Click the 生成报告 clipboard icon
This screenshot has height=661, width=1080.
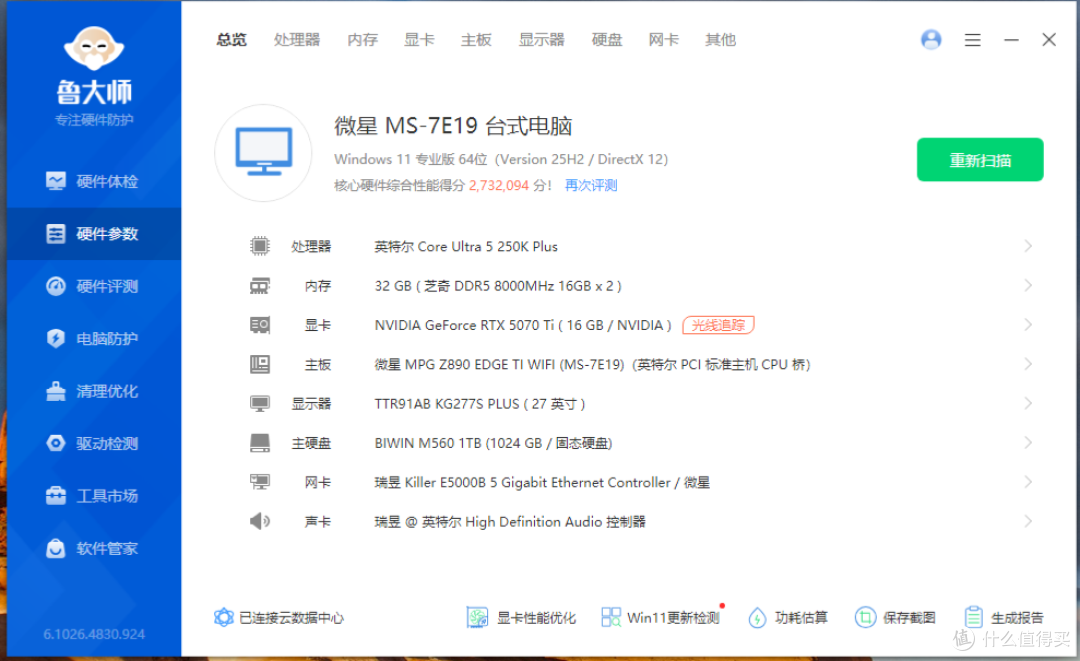point(973,617)
